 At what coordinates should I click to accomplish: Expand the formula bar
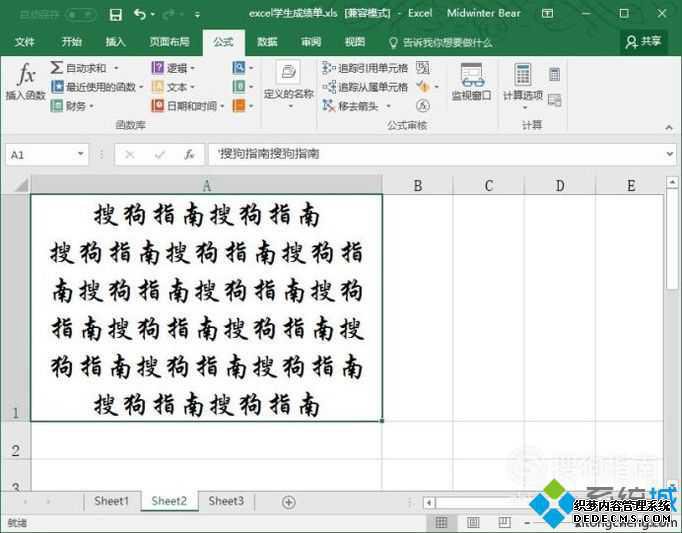[x=669, y=154]
